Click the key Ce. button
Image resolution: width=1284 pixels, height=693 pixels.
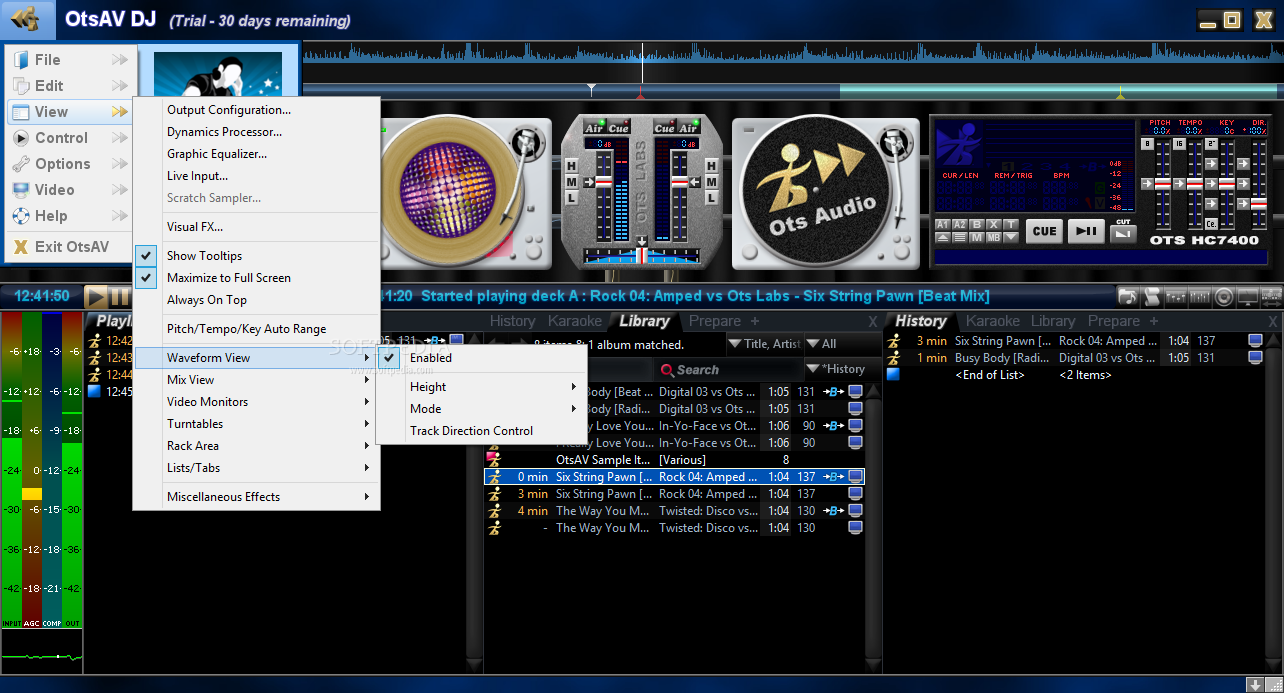click(x=1211, y=224)
